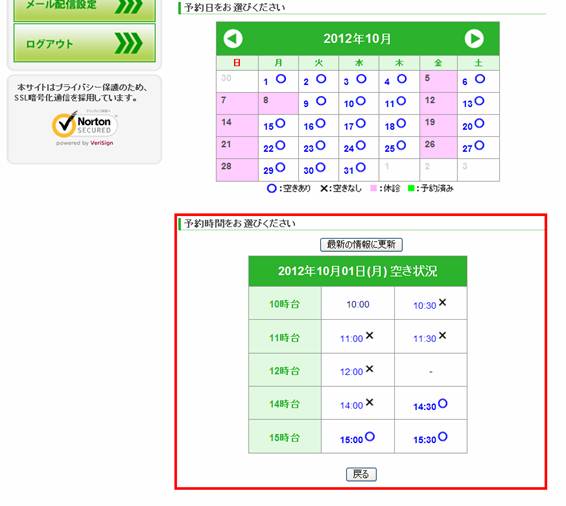566x506 pixels.
Task: Choose the 15:30 available circle slot
Action: 443,436
